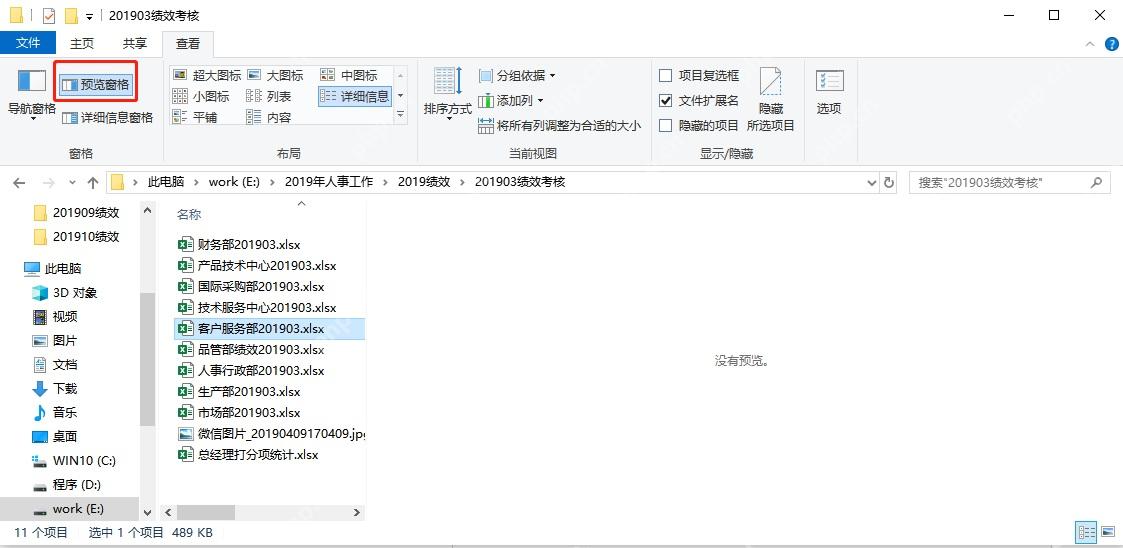Enable the 隐藏的项目 checkbox
The width and height of the screenshot is (1123, 548).
click(665, 125)
